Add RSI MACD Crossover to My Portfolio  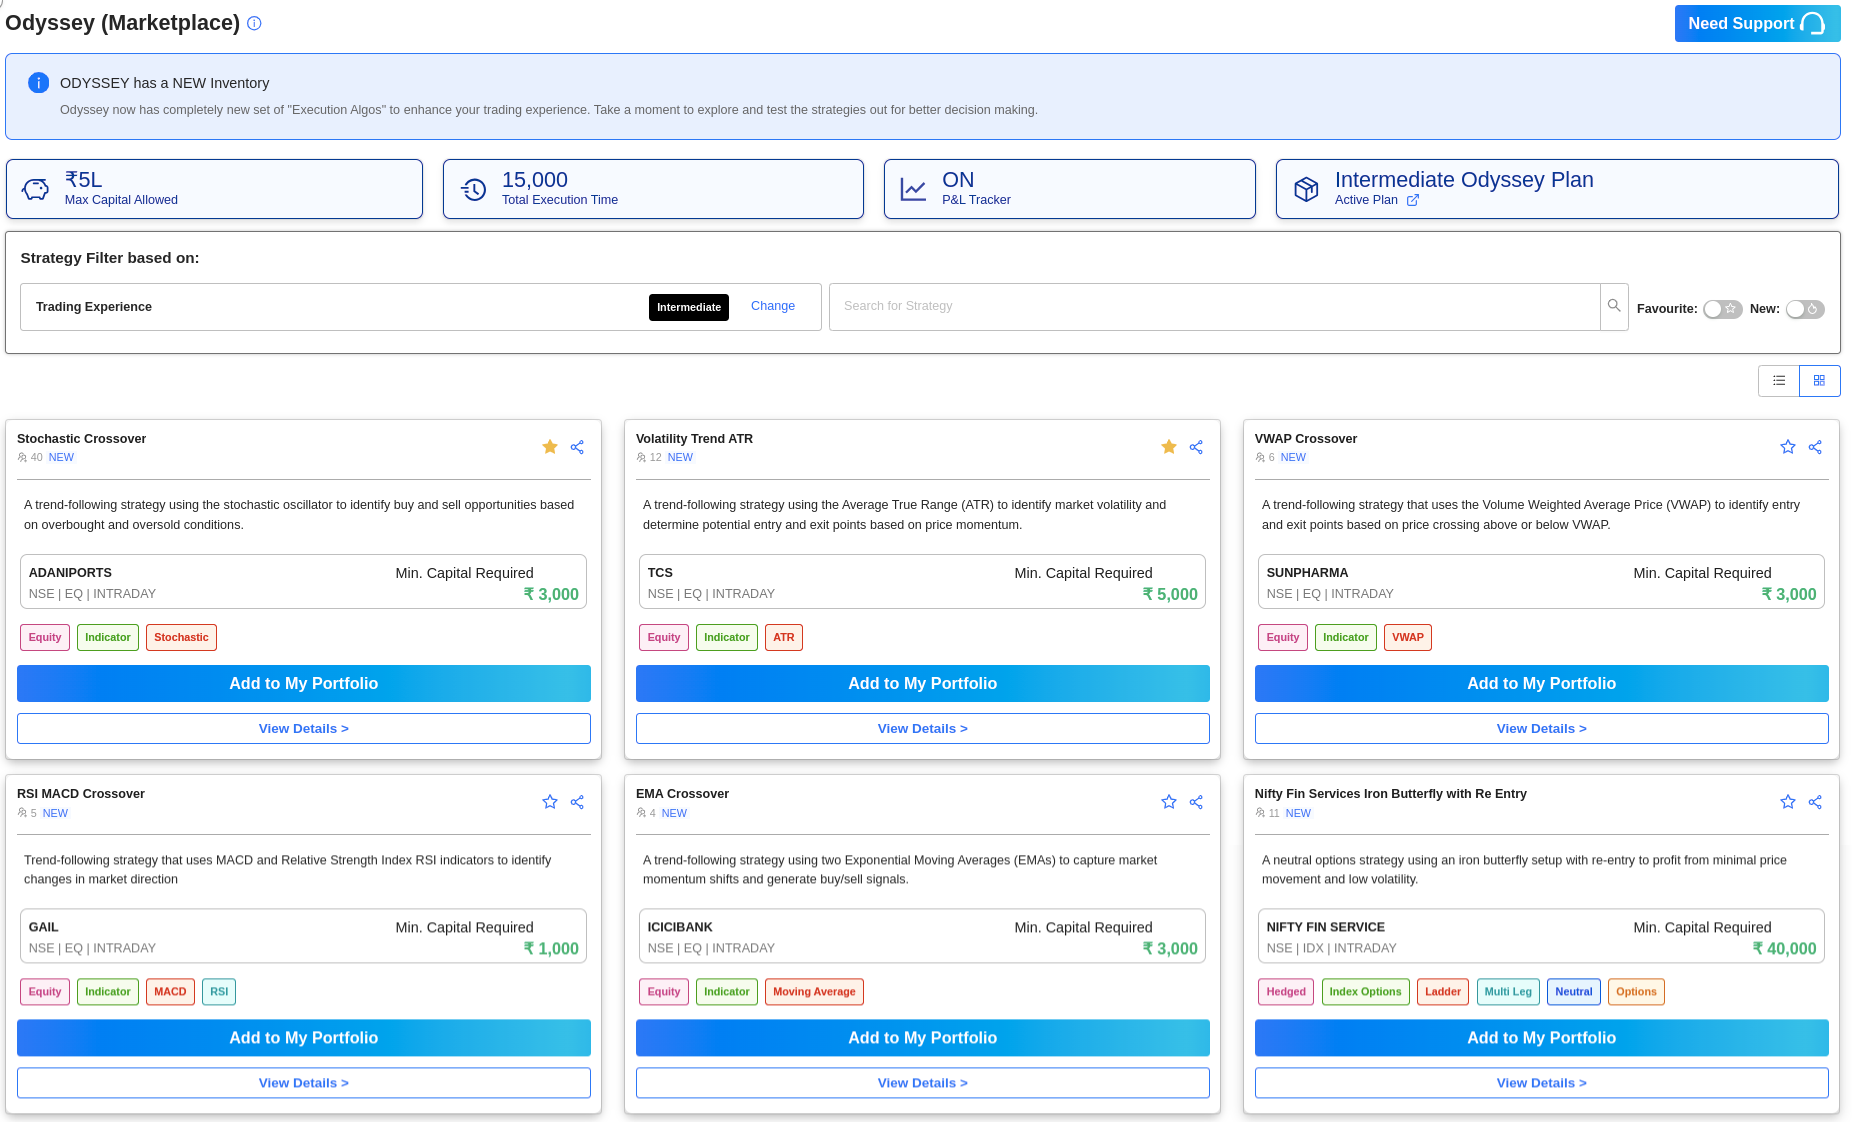(304, 1038)
